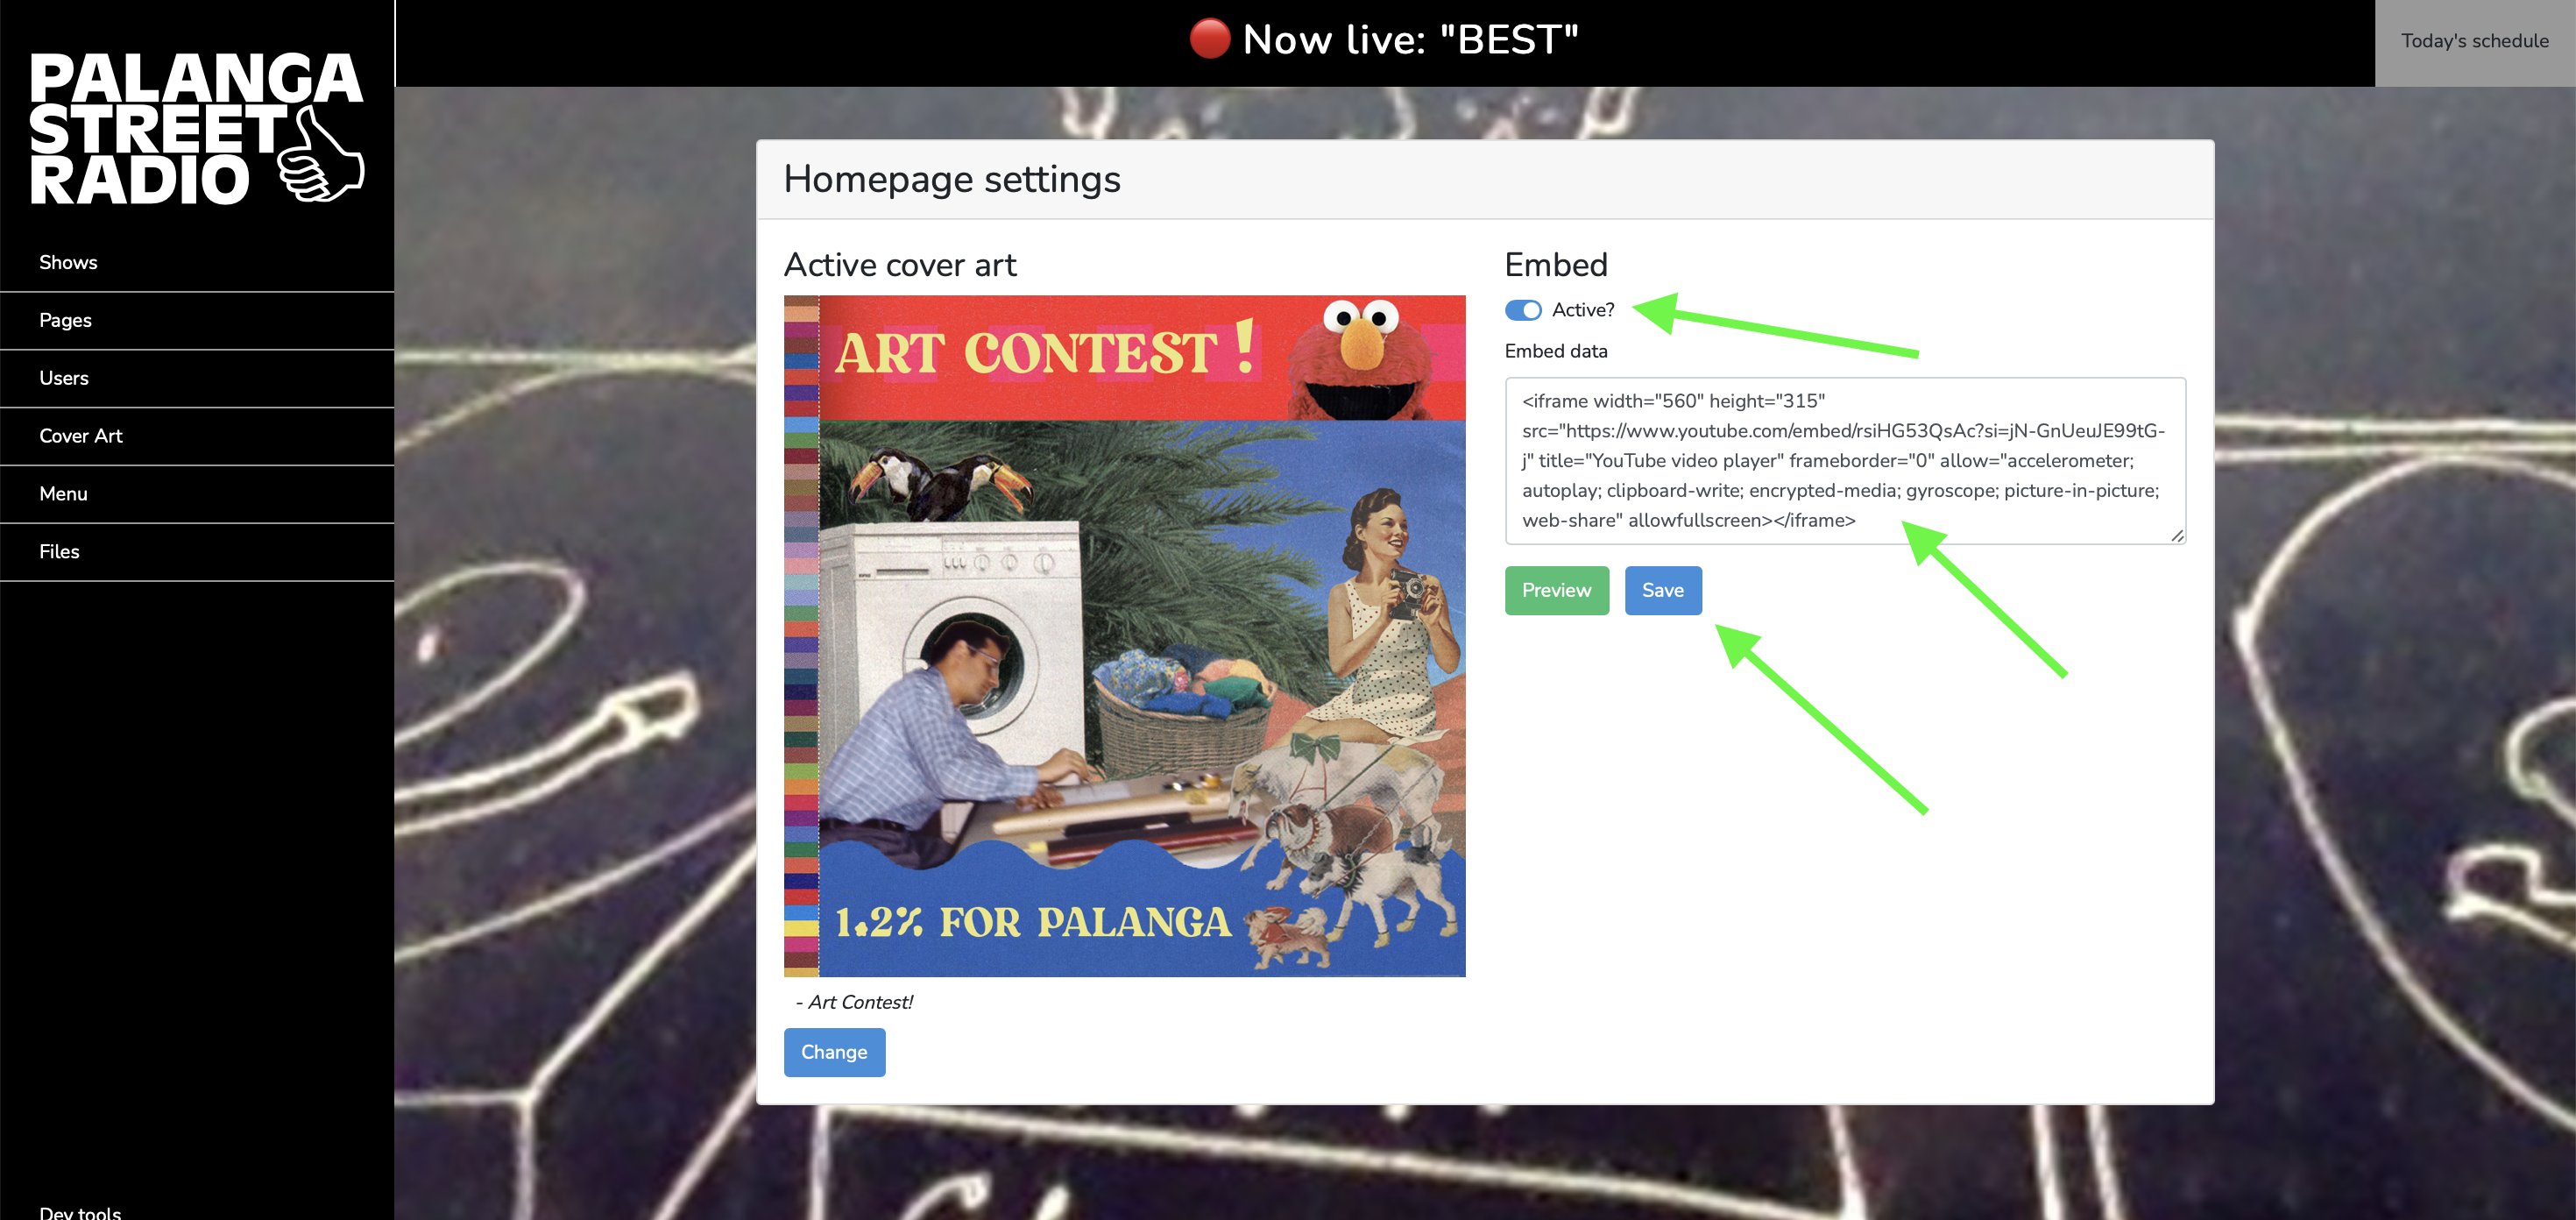Click the green Preview button
The width and height of the screenshot is (2576, 1220).
1556,590
